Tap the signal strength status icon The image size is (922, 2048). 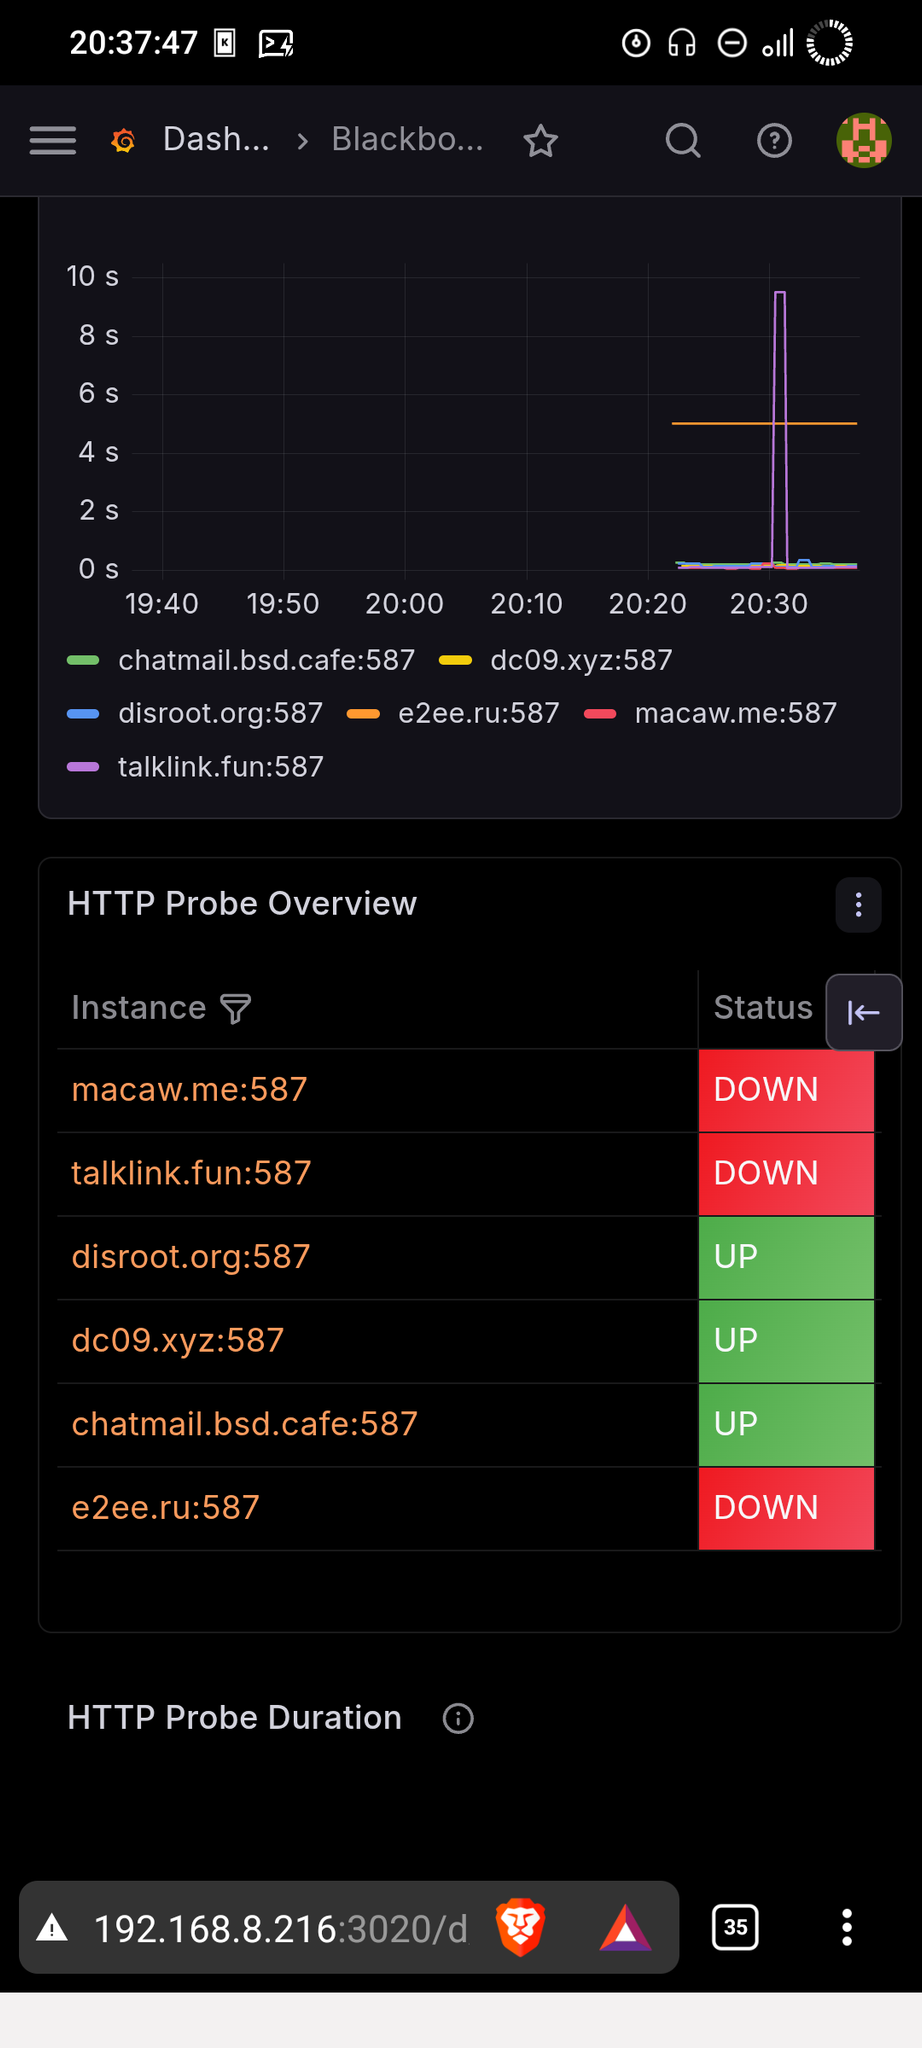pyautogui.click(x=778, y=43)
